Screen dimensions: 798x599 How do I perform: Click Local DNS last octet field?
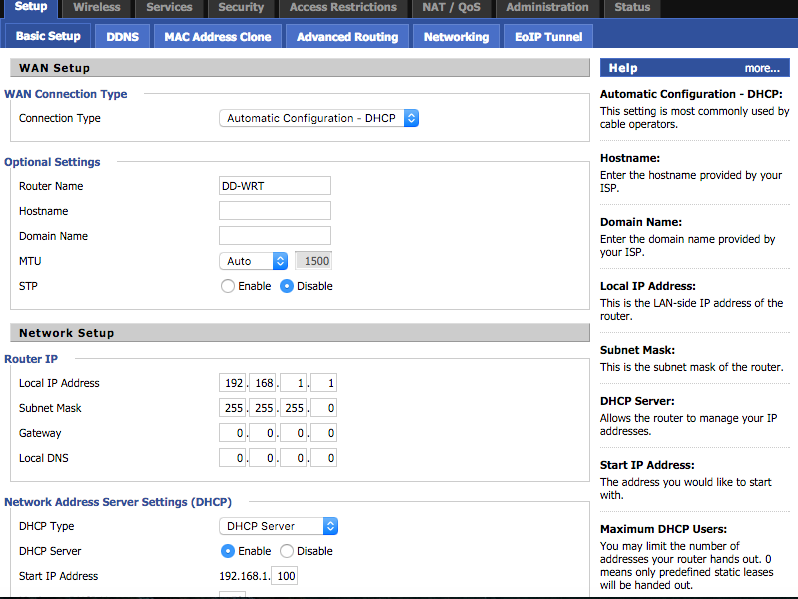(x=323, y=458)
